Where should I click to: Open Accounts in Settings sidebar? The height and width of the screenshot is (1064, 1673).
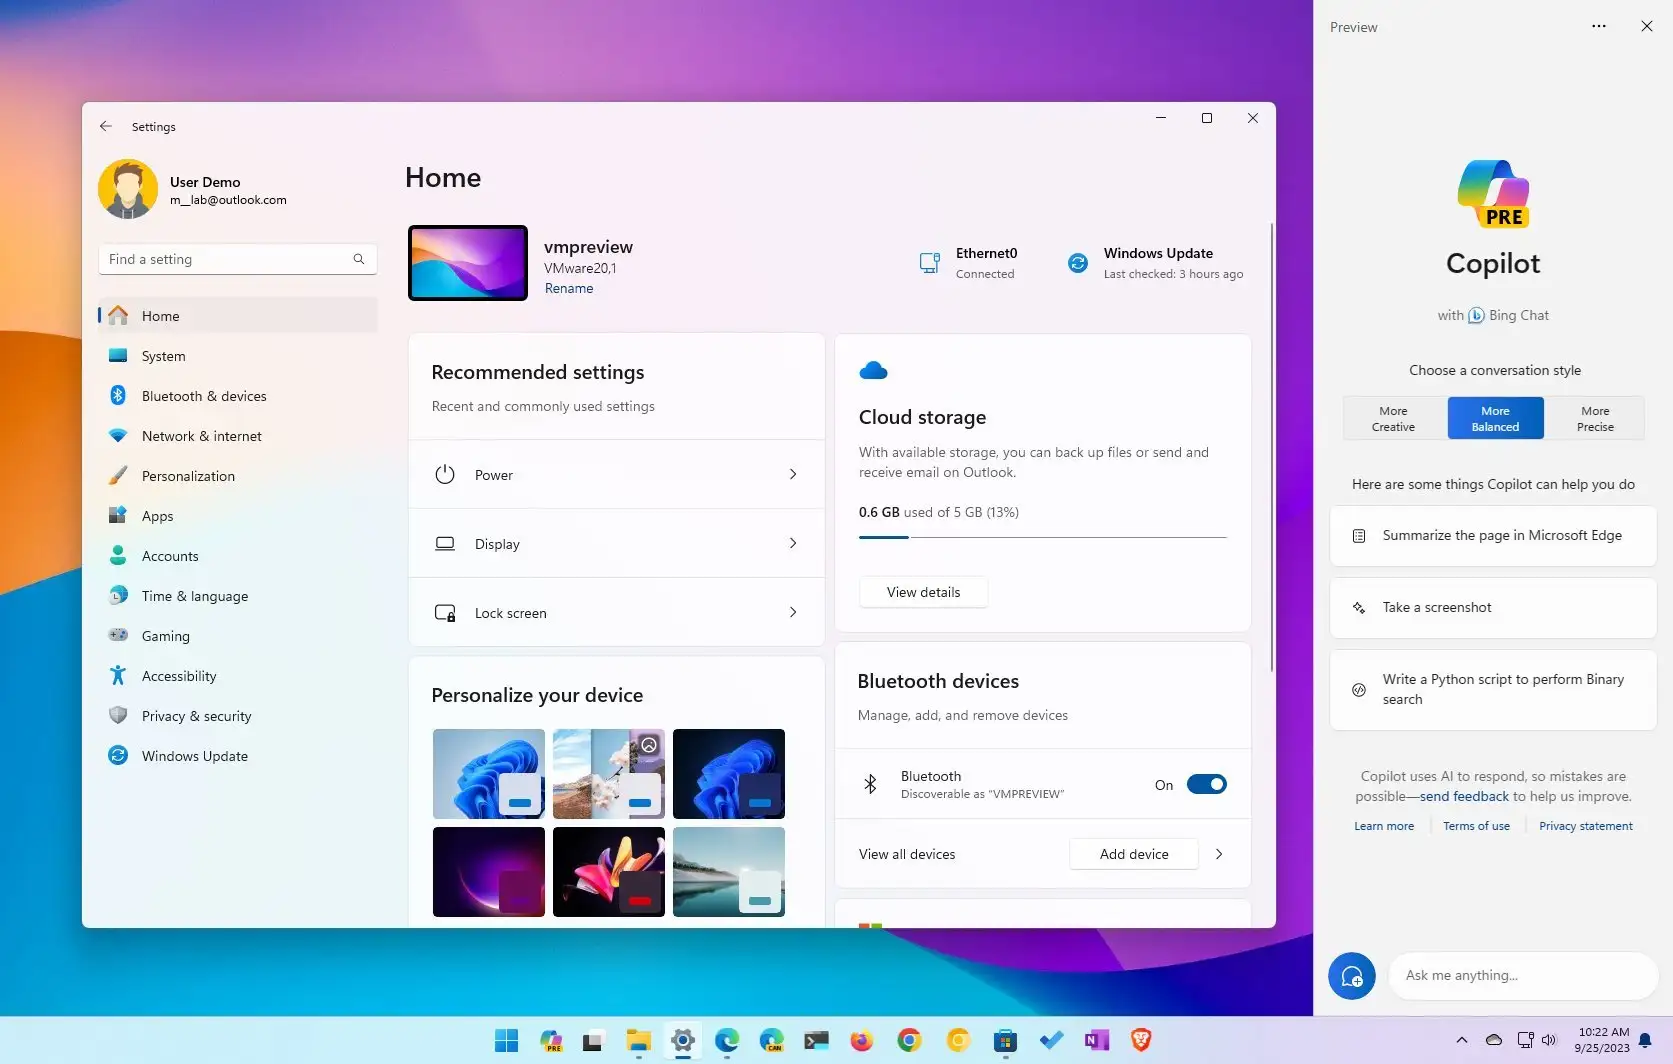(x=238, y=556)
